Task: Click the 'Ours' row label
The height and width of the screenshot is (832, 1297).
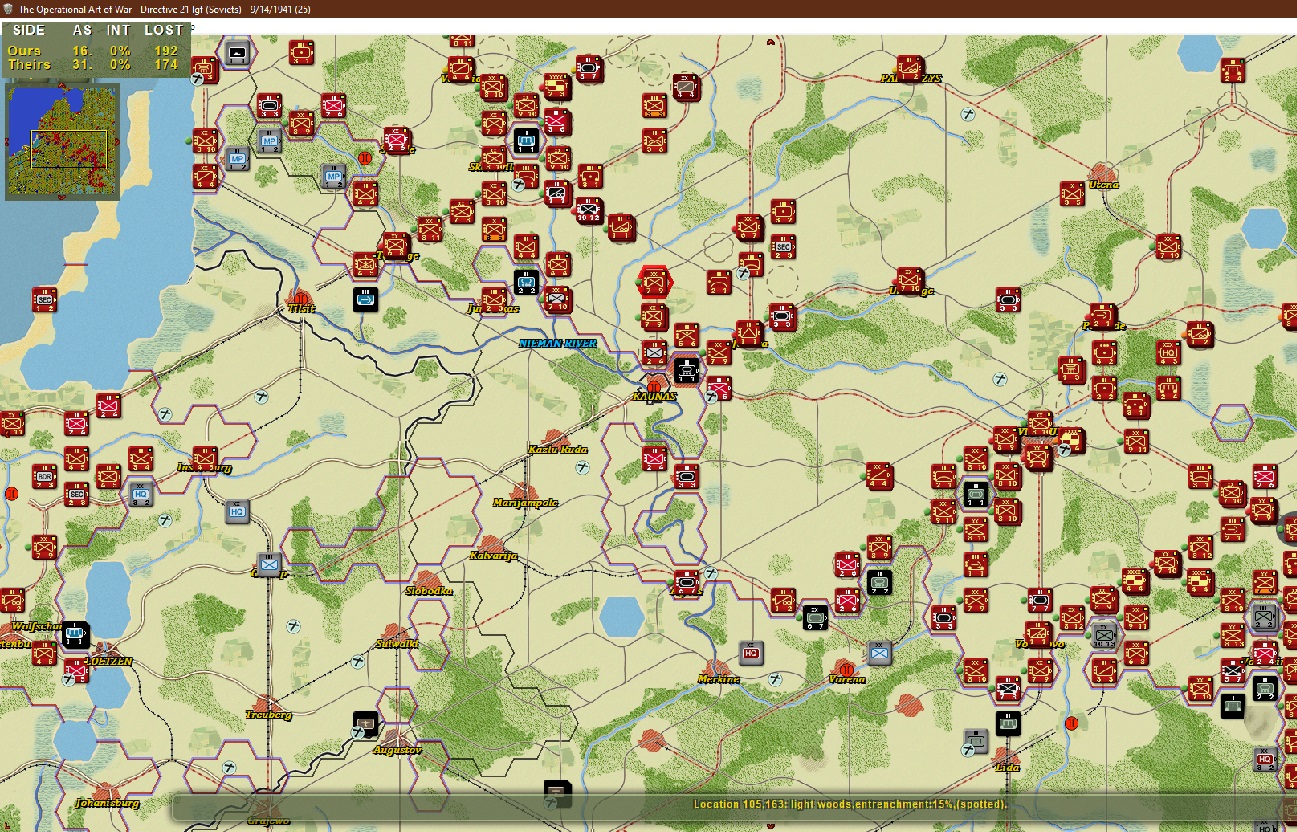Action: click(x=24, y=50)
